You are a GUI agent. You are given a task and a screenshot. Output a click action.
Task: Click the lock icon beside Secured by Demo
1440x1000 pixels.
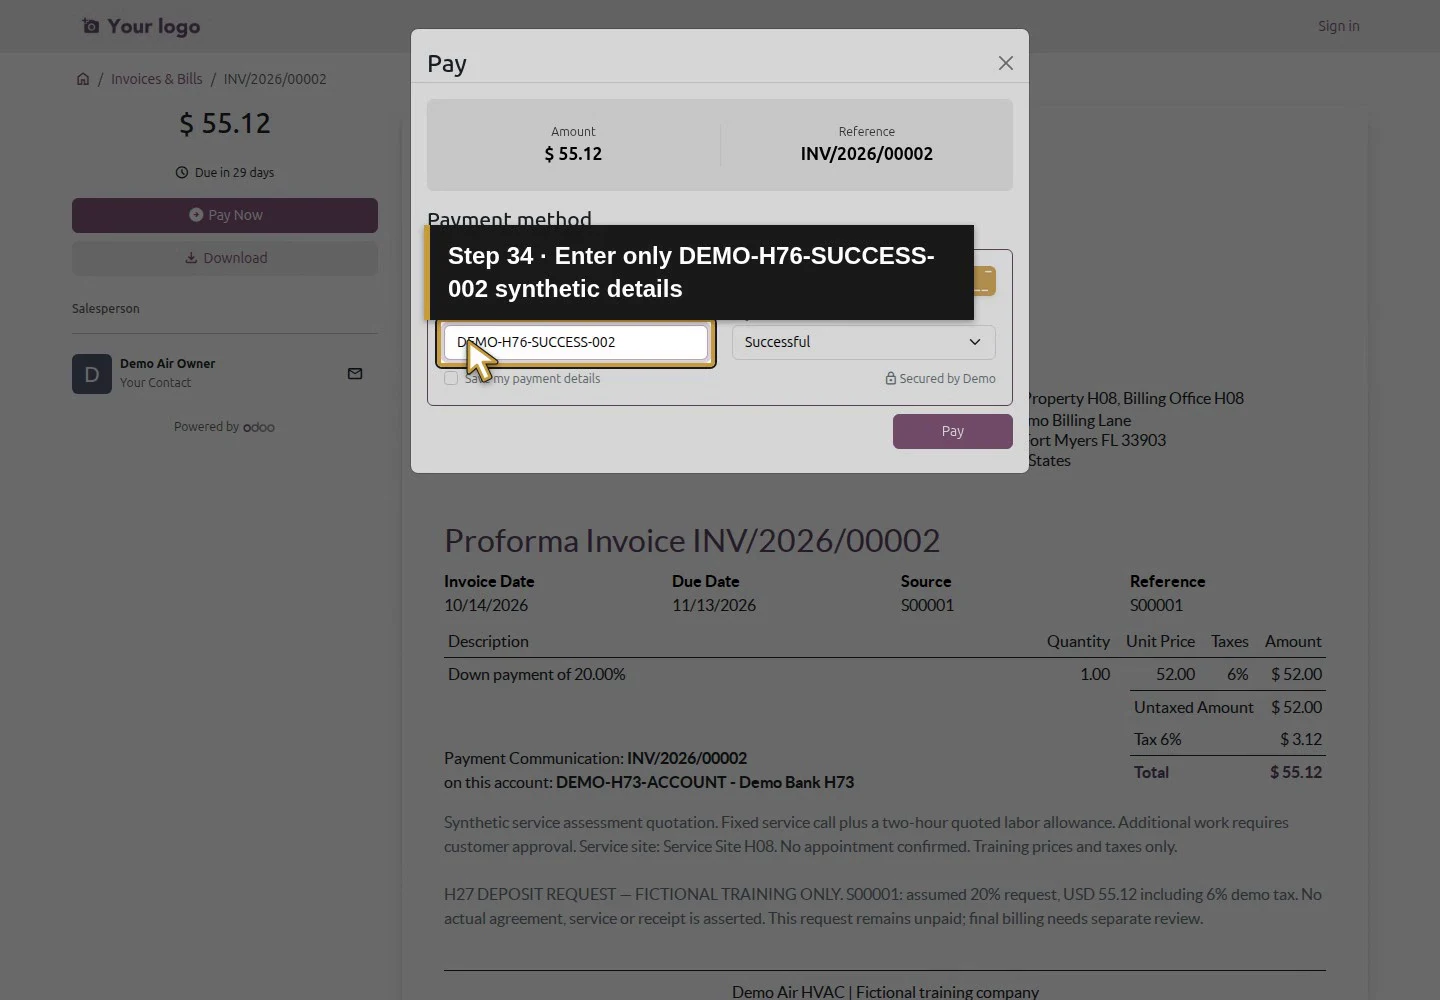[890, 378]
